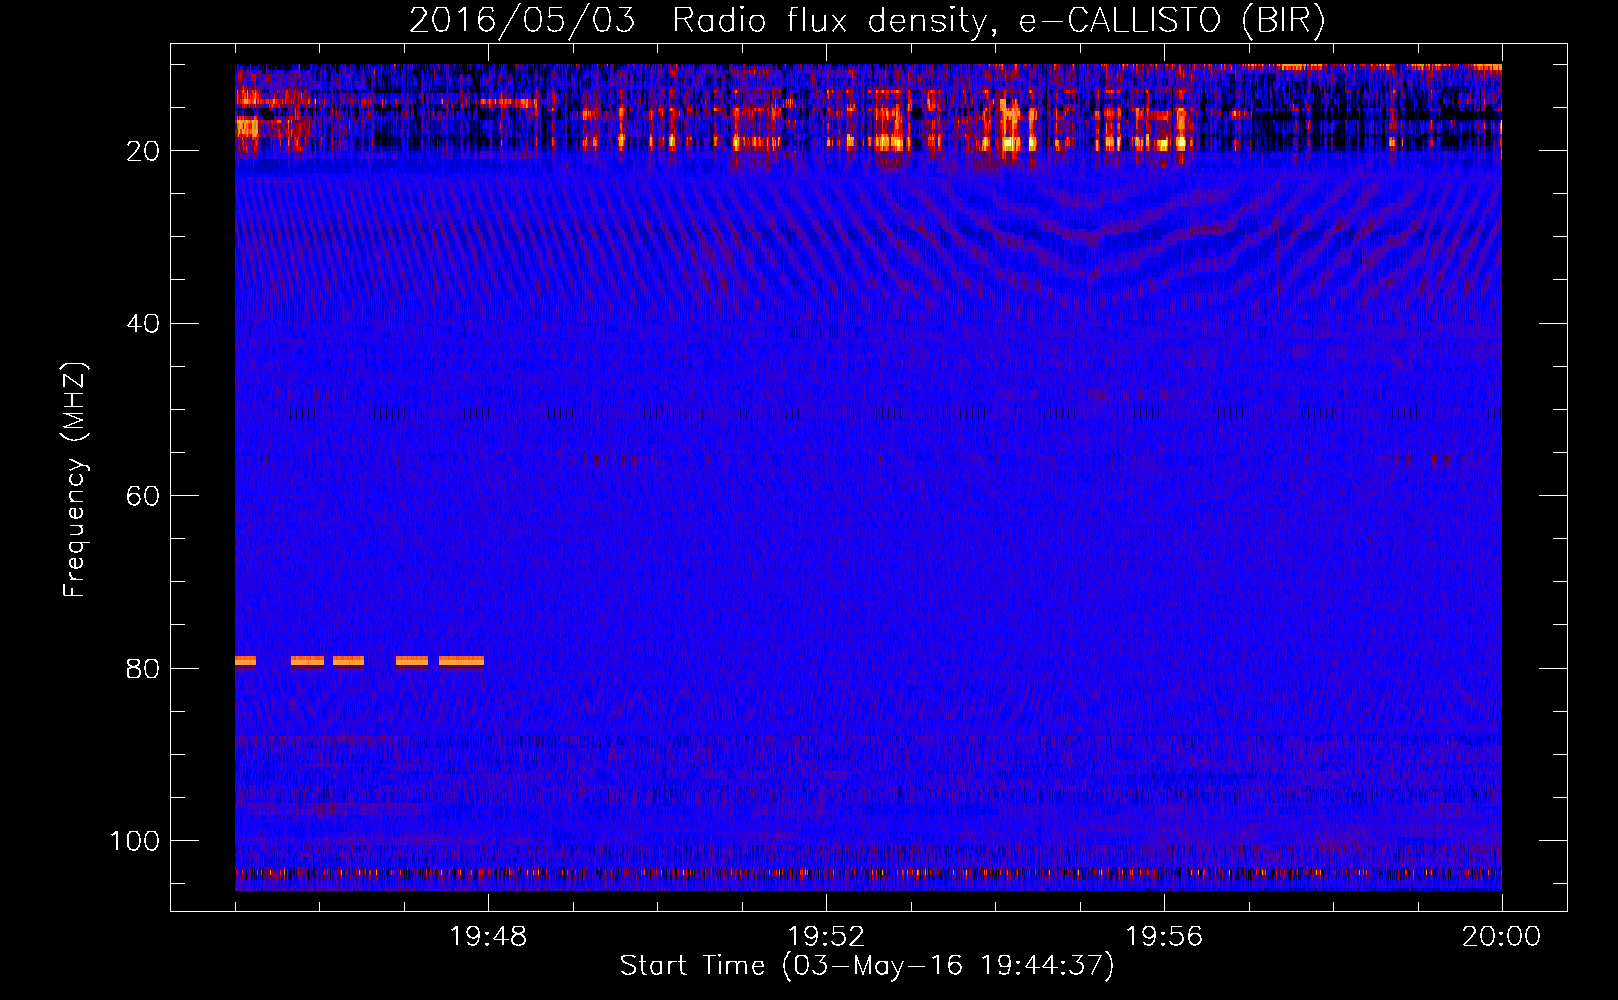
Task: Click the plot title "Radio flux density, e-CALLISTO (BIR)"
Action: coord(999,21)
